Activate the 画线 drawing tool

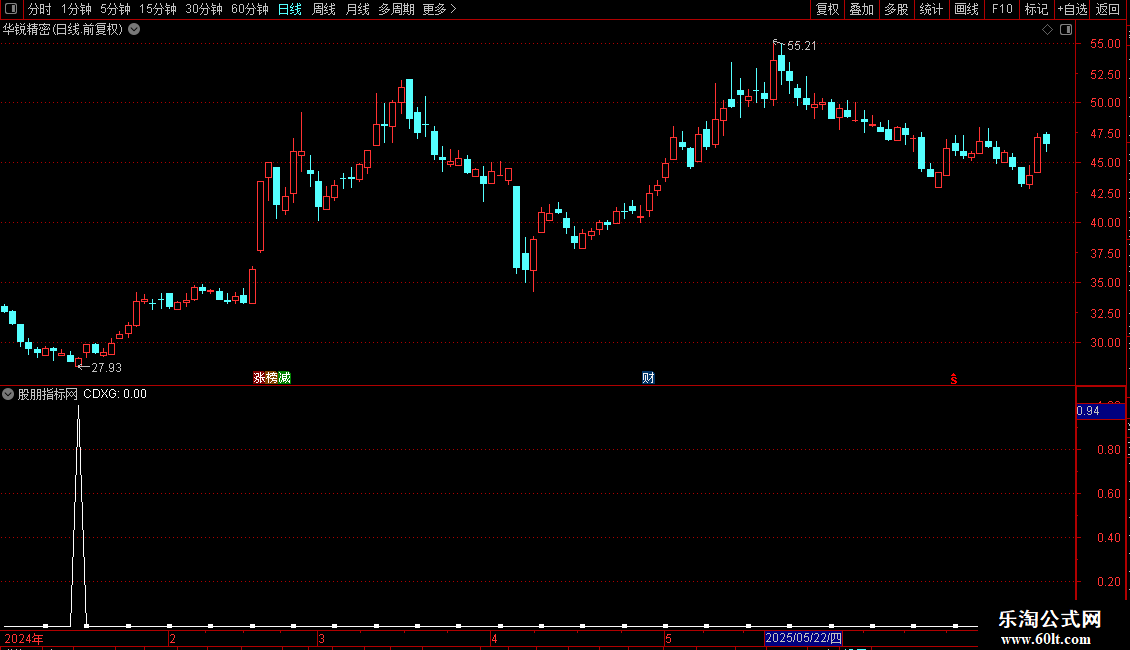966,9
